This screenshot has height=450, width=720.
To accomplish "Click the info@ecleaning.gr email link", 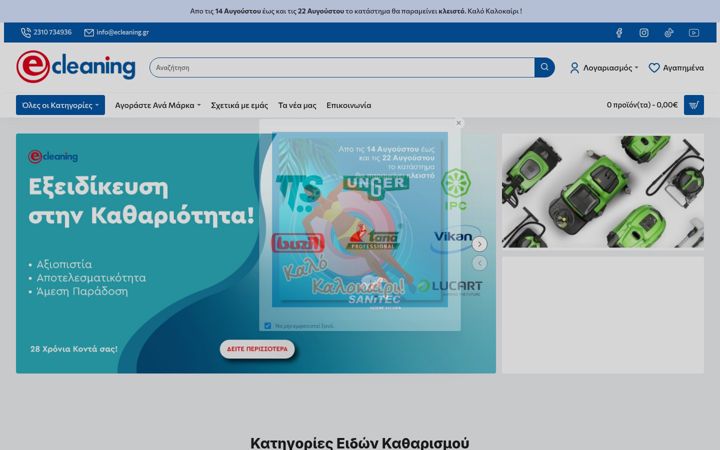I will 117,32.
